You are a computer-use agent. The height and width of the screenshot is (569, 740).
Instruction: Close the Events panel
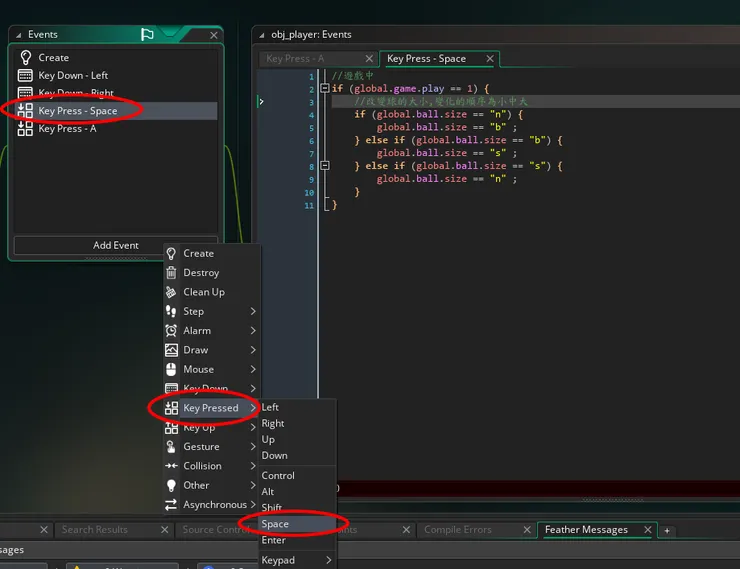pos(214,35)
